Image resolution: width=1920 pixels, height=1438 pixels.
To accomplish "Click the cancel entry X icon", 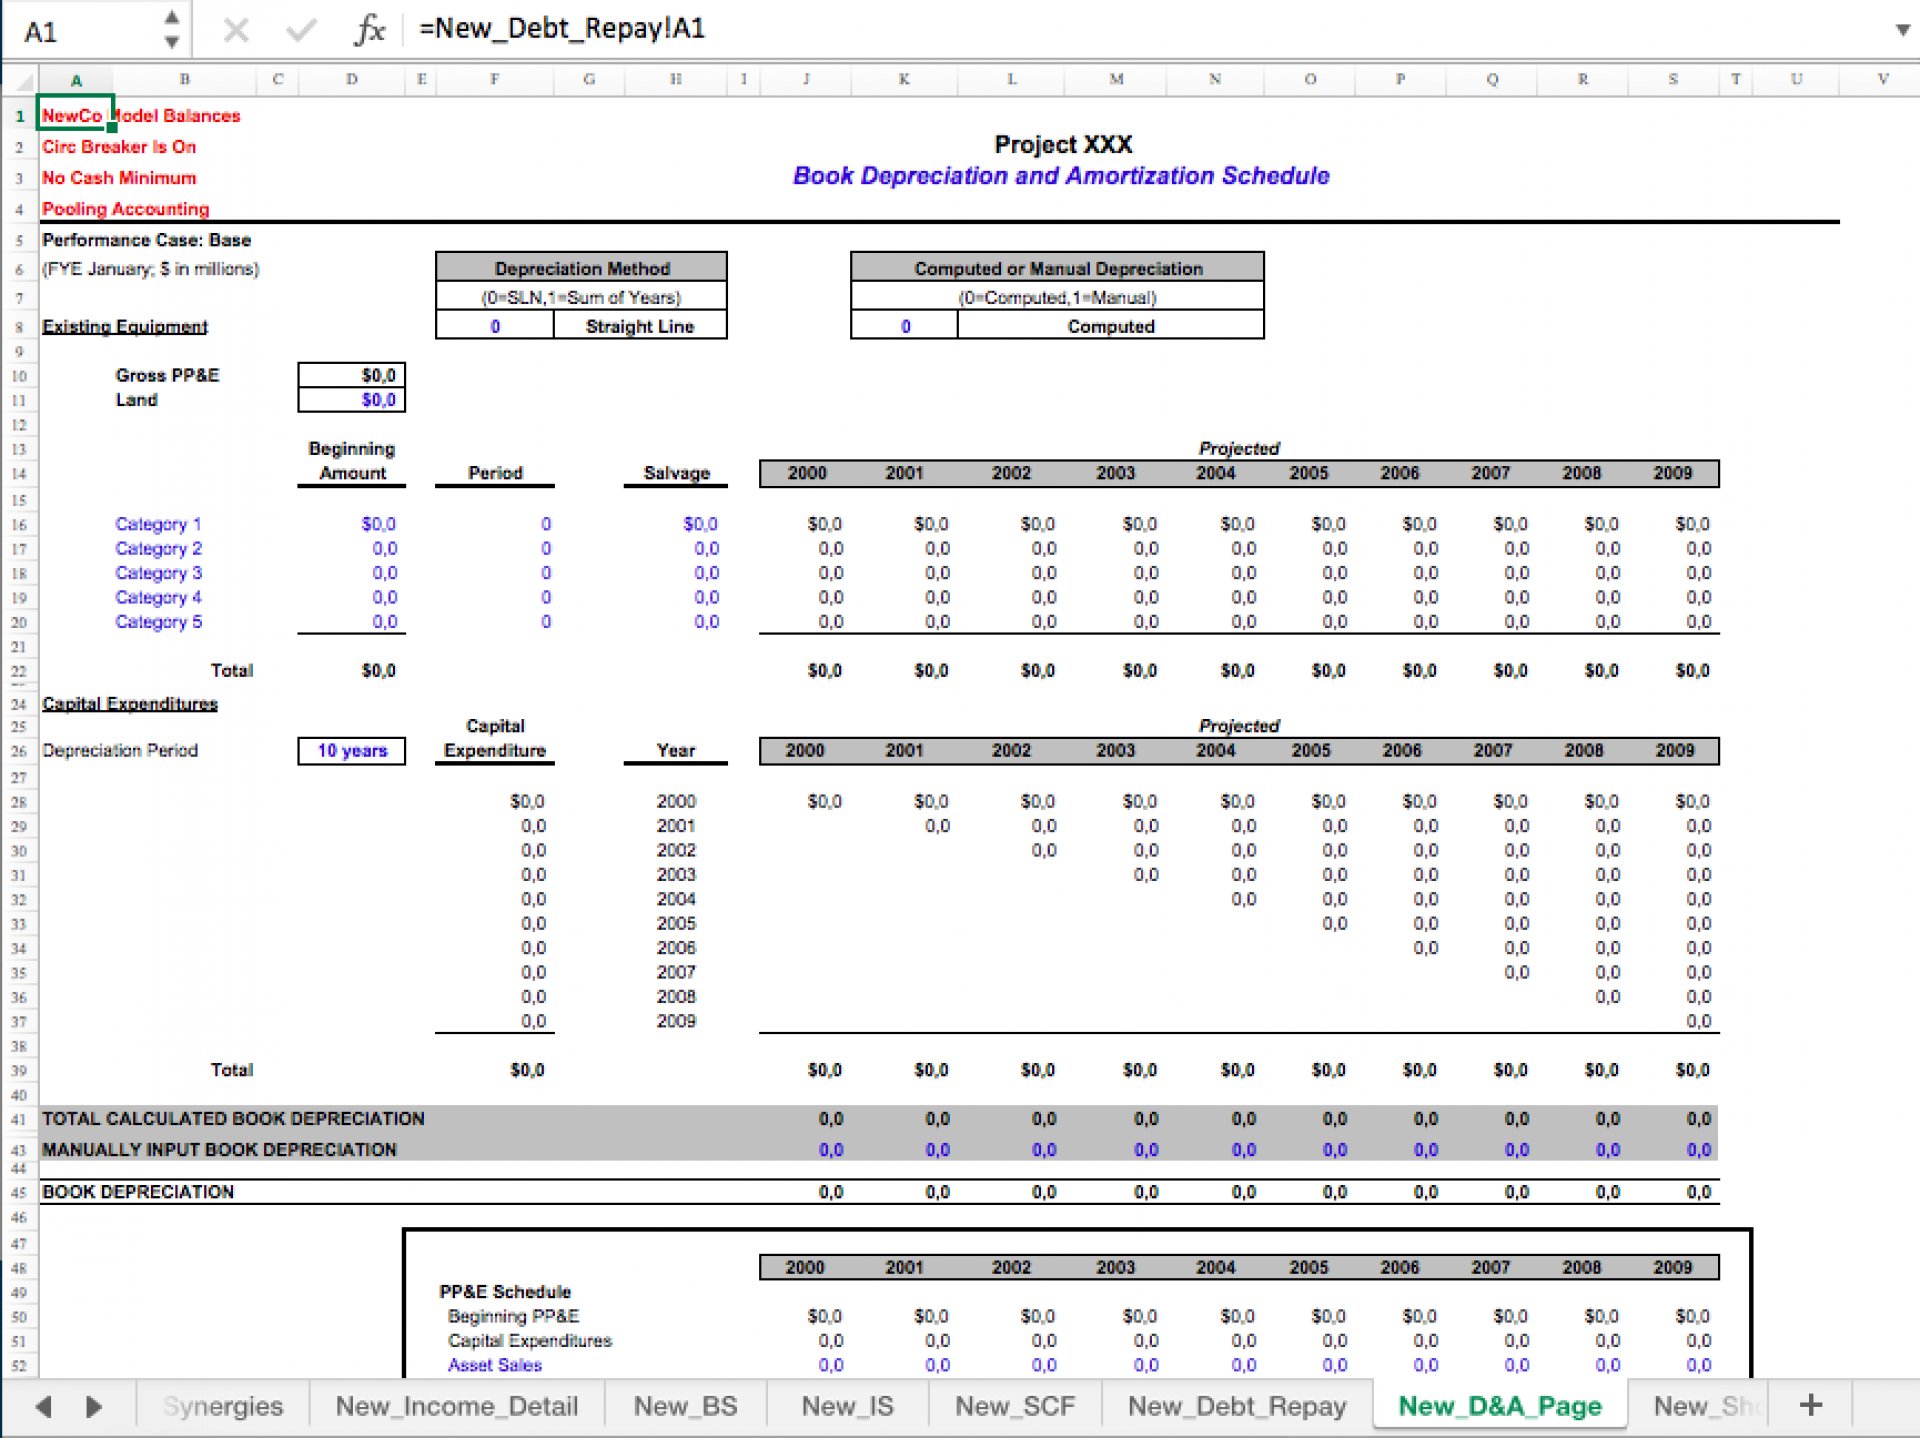I will pos(236,30).
